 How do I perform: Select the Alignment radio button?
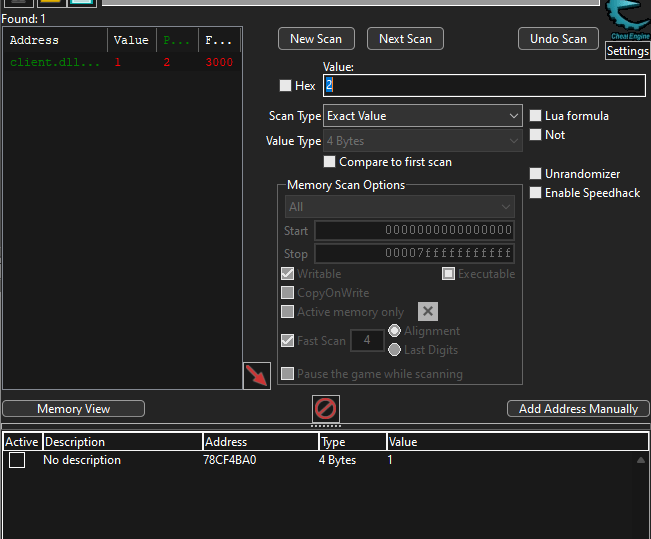394,331
